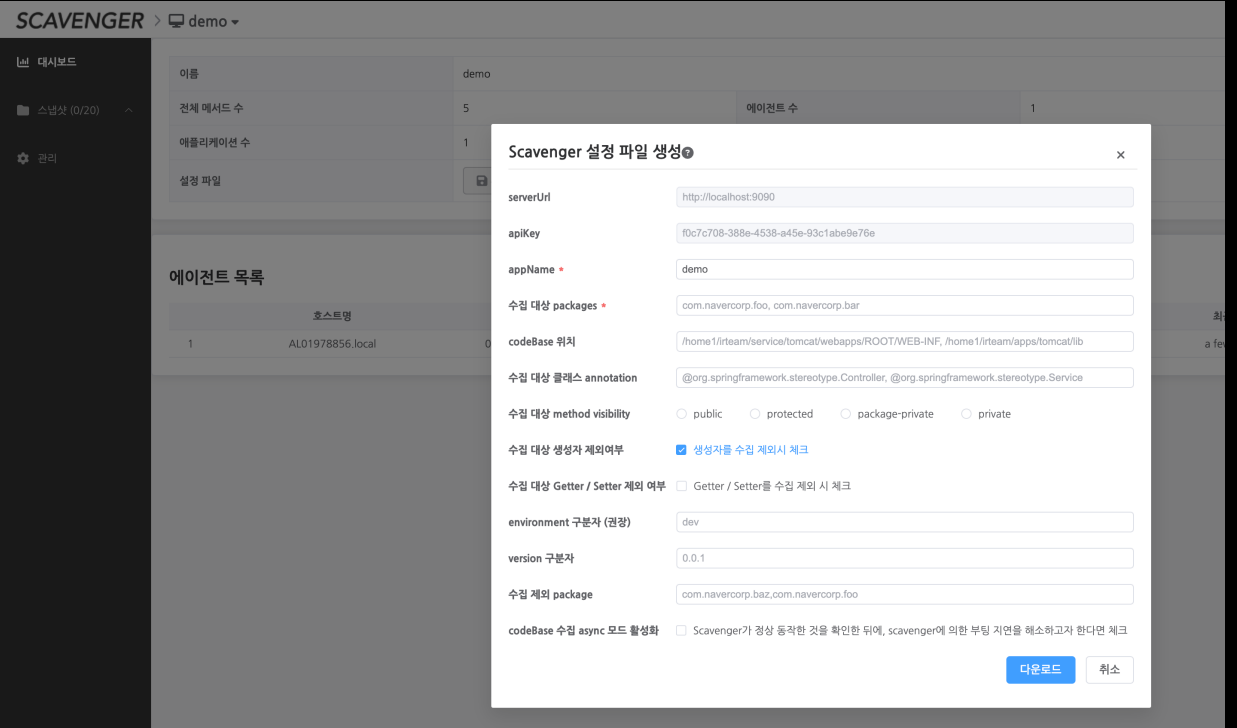
Task: Click the dashboard chart icon in sidebar
Action: coord(23,62)
